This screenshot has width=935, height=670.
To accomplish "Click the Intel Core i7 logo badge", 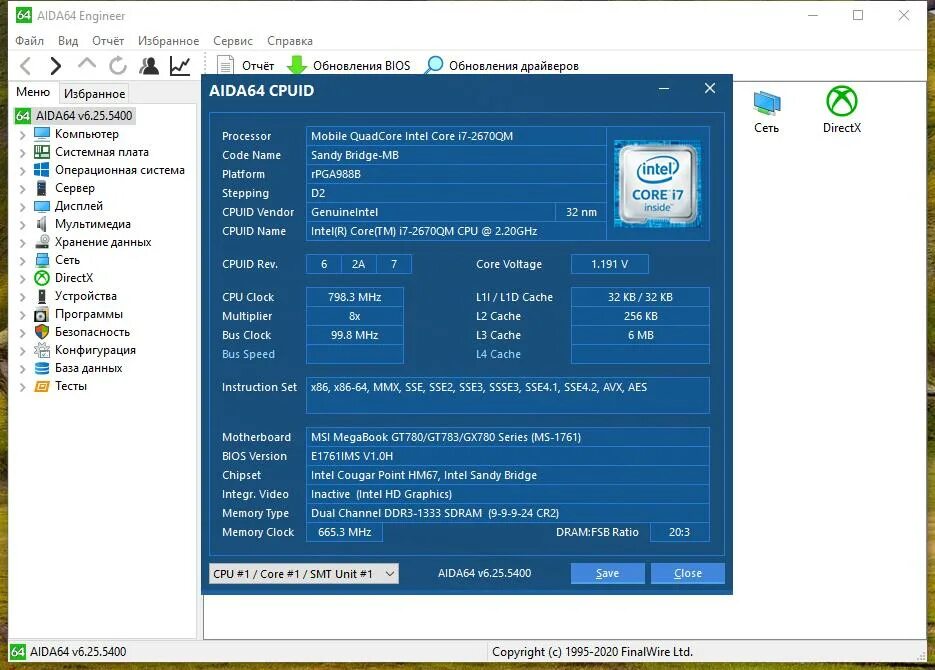I will [x=657, y=184].
